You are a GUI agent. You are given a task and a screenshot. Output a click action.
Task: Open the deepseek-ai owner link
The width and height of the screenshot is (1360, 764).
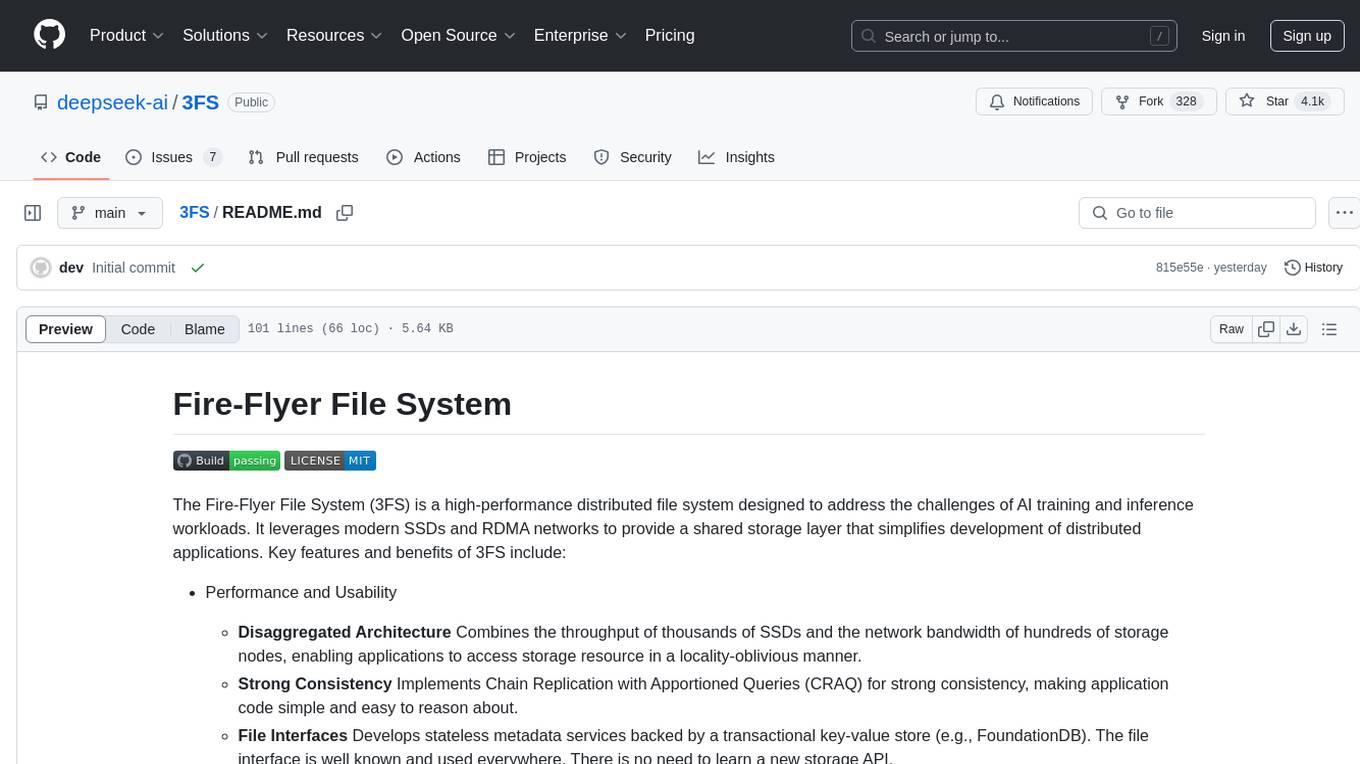(x=113, y=102)
